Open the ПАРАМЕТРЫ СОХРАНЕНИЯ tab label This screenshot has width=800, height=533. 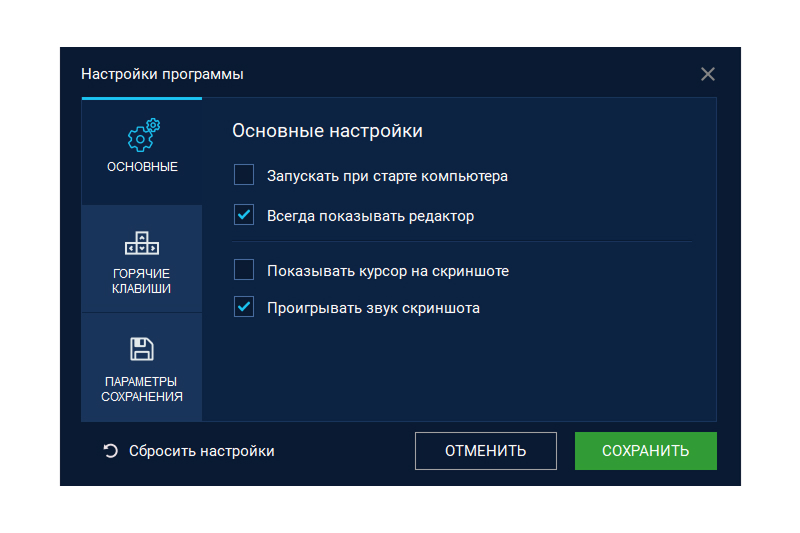142,389
